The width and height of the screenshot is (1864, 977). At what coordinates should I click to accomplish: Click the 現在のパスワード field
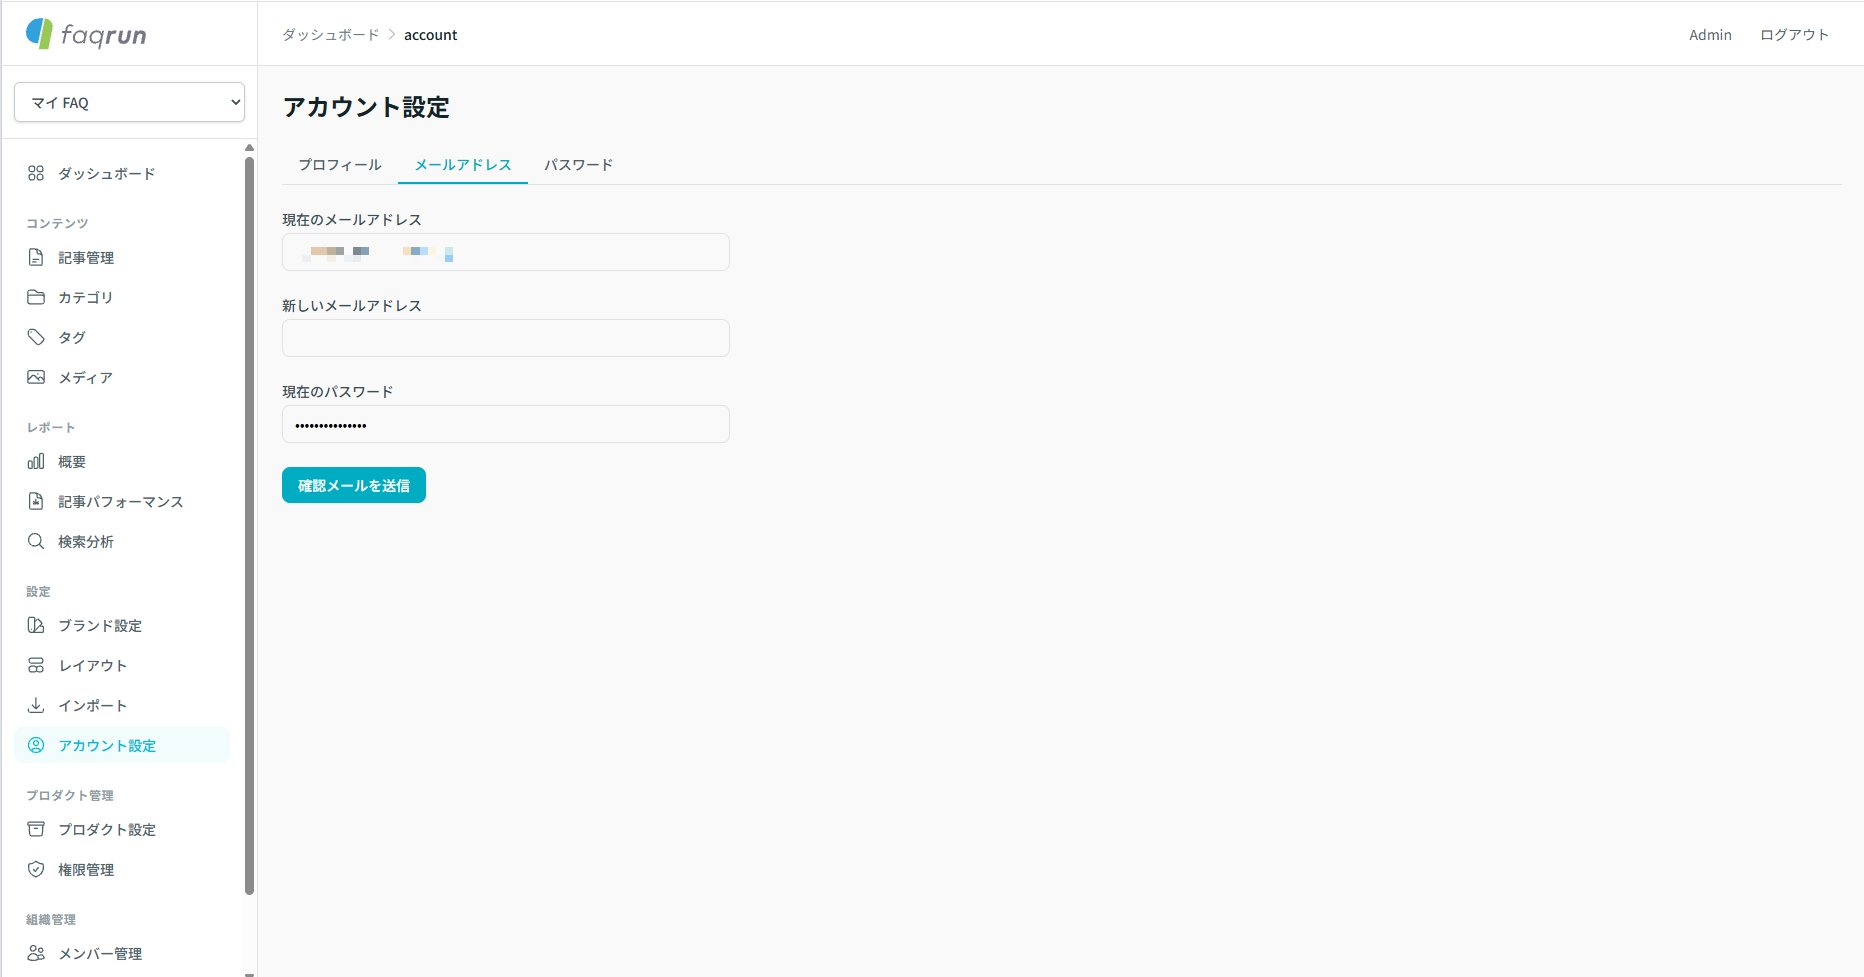coord(506,424)
